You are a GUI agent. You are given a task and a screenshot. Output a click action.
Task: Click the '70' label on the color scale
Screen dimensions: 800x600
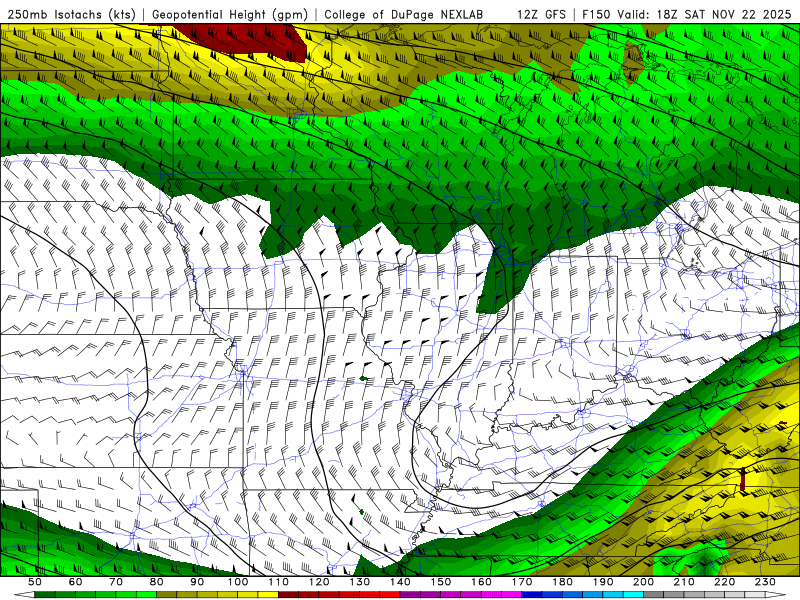116,582
